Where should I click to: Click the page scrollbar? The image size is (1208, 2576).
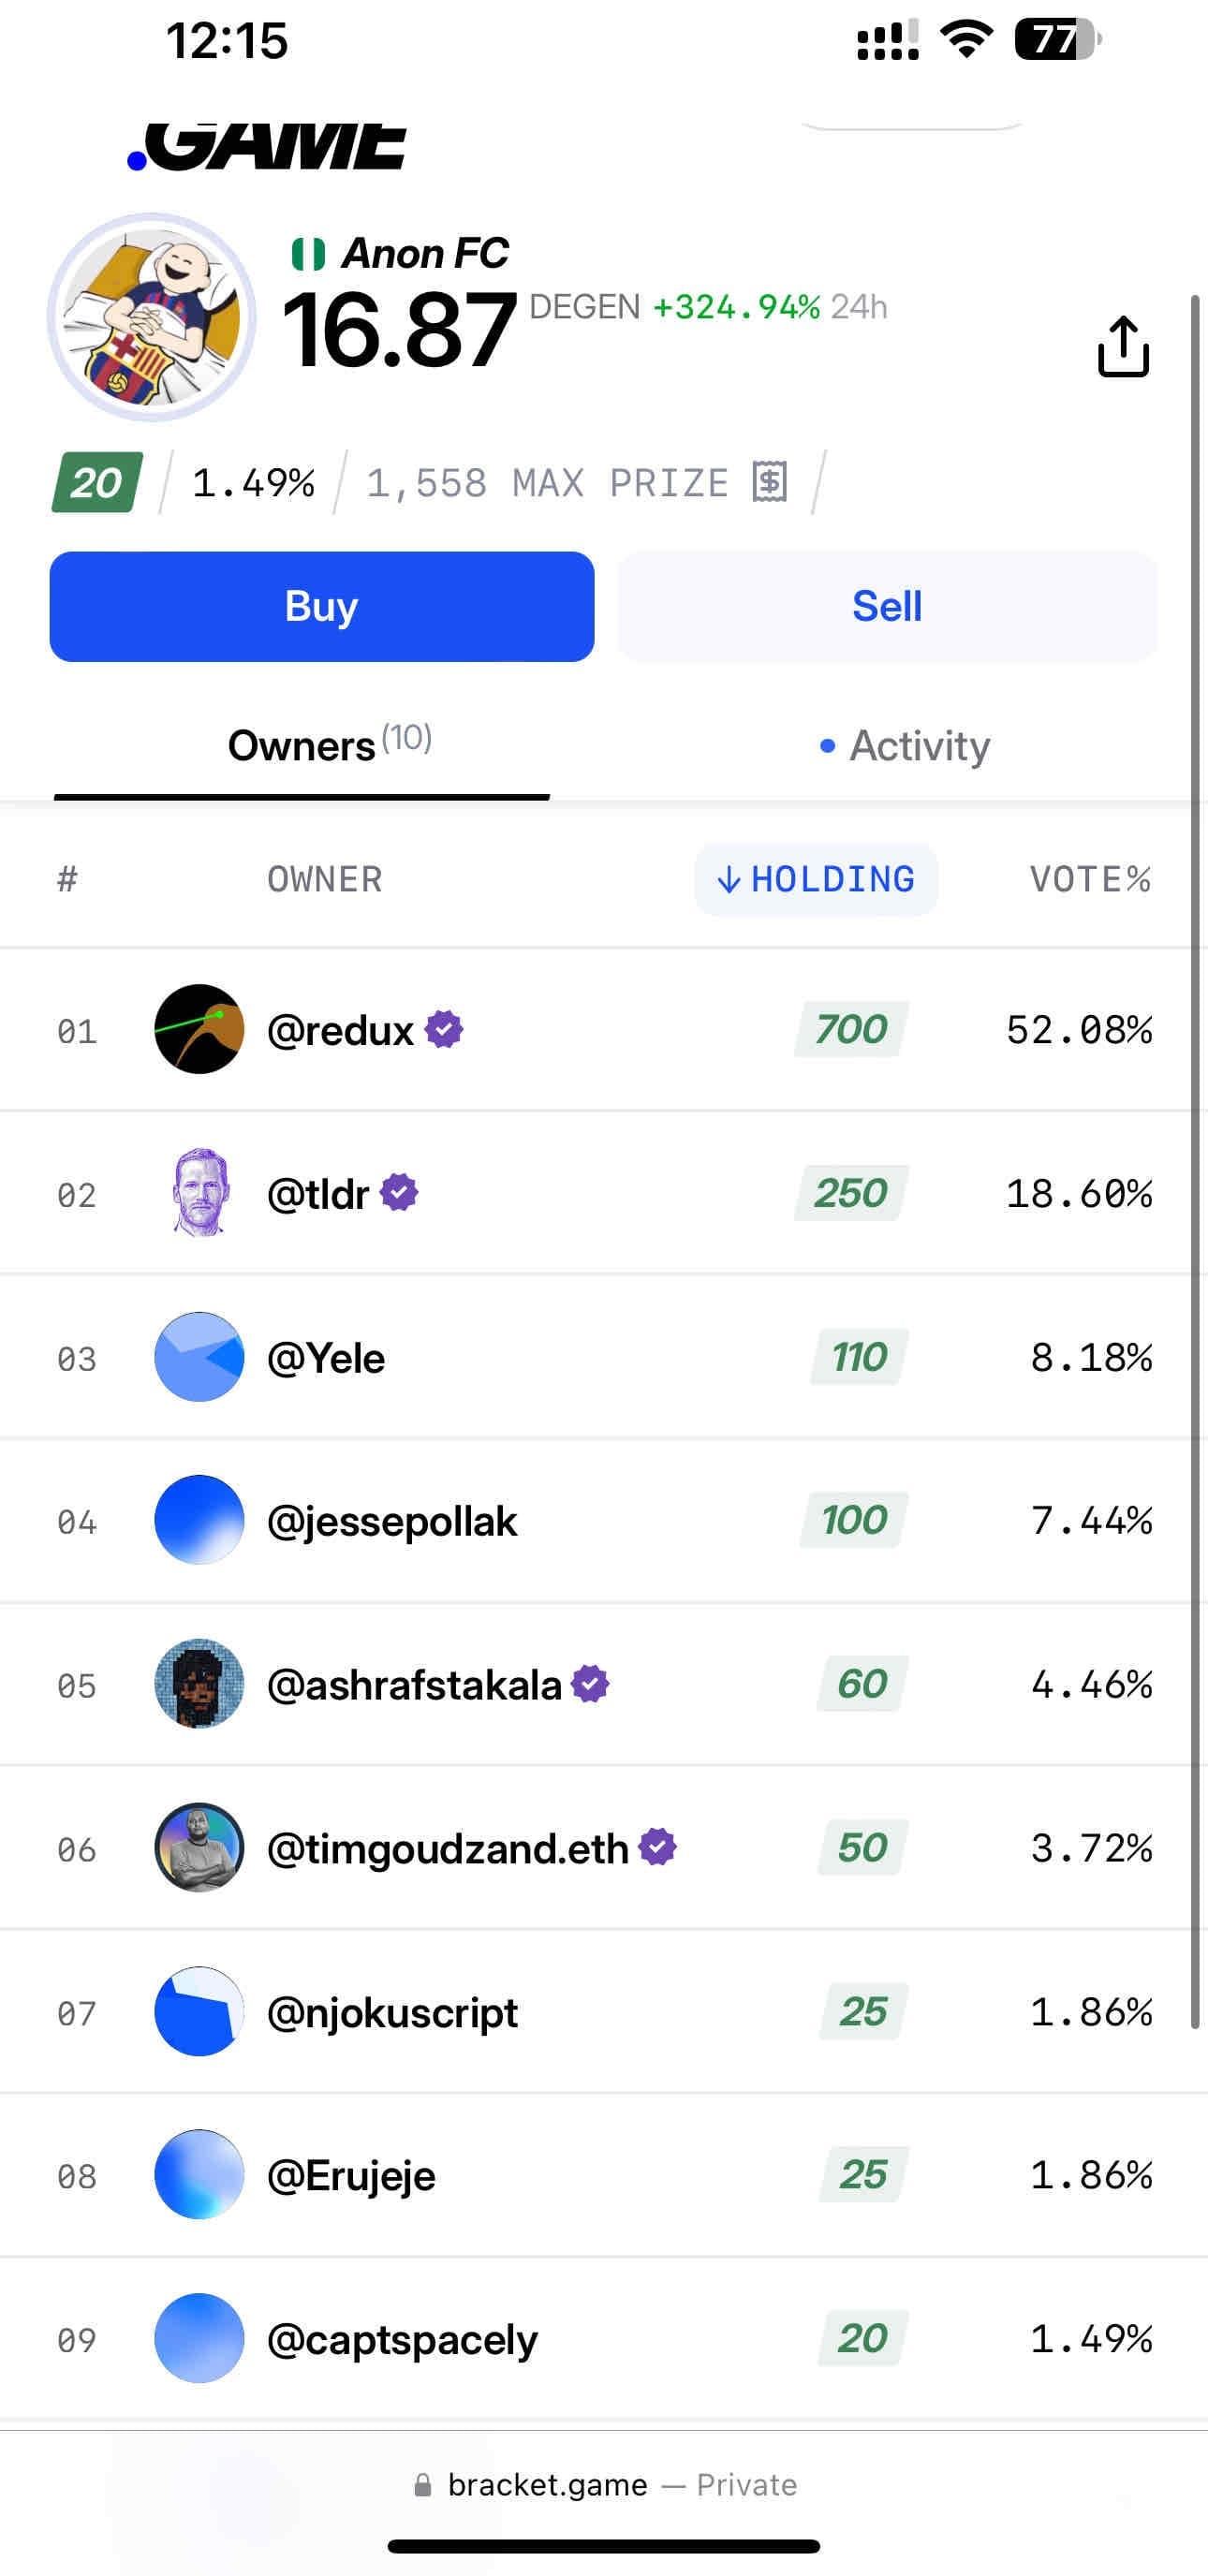point(1195,1160)
